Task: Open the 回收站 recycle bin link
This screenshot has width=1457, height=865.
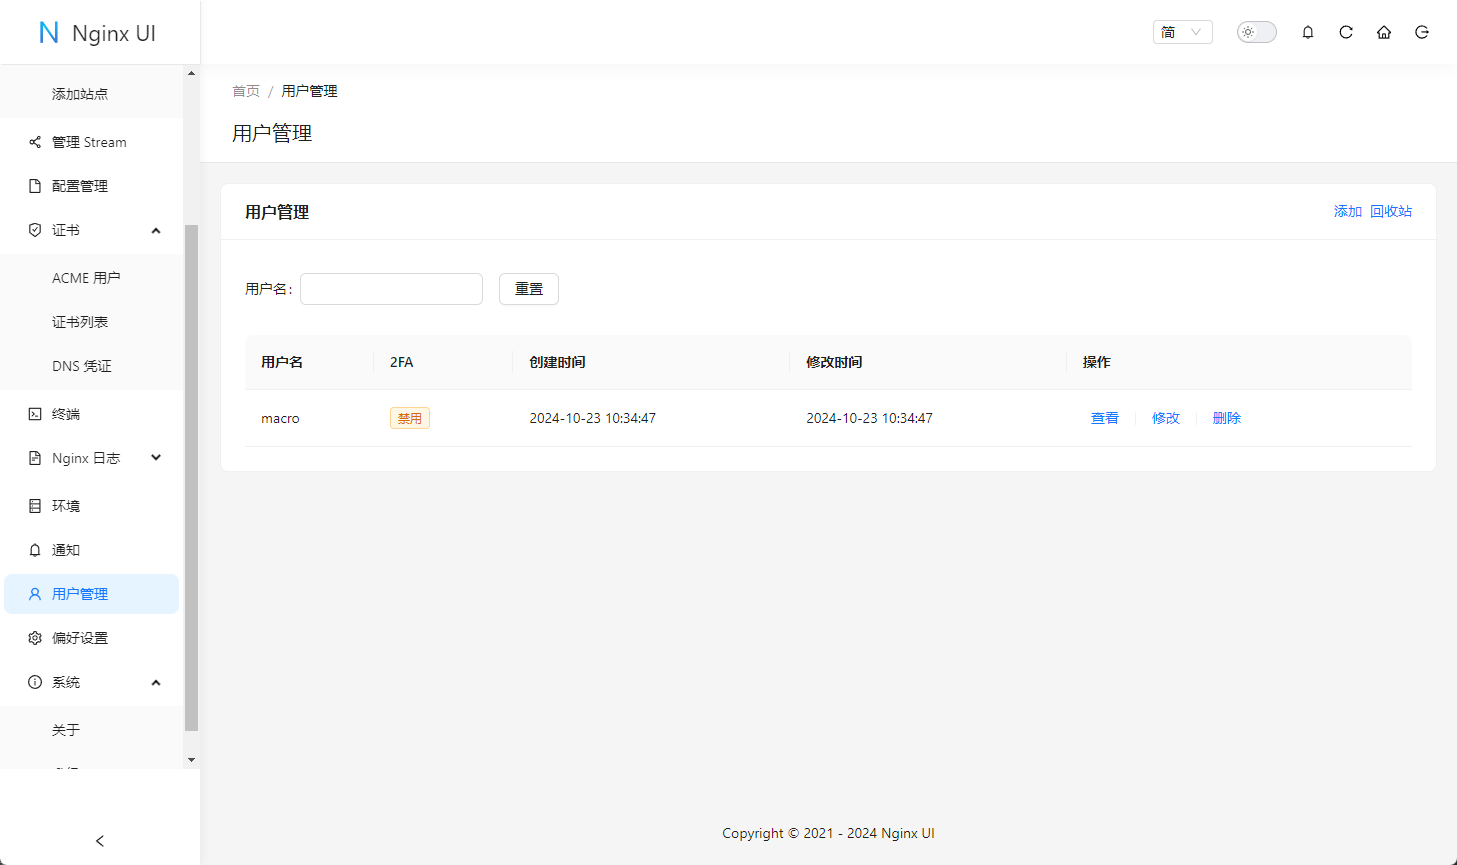Action: point(1391,211)
